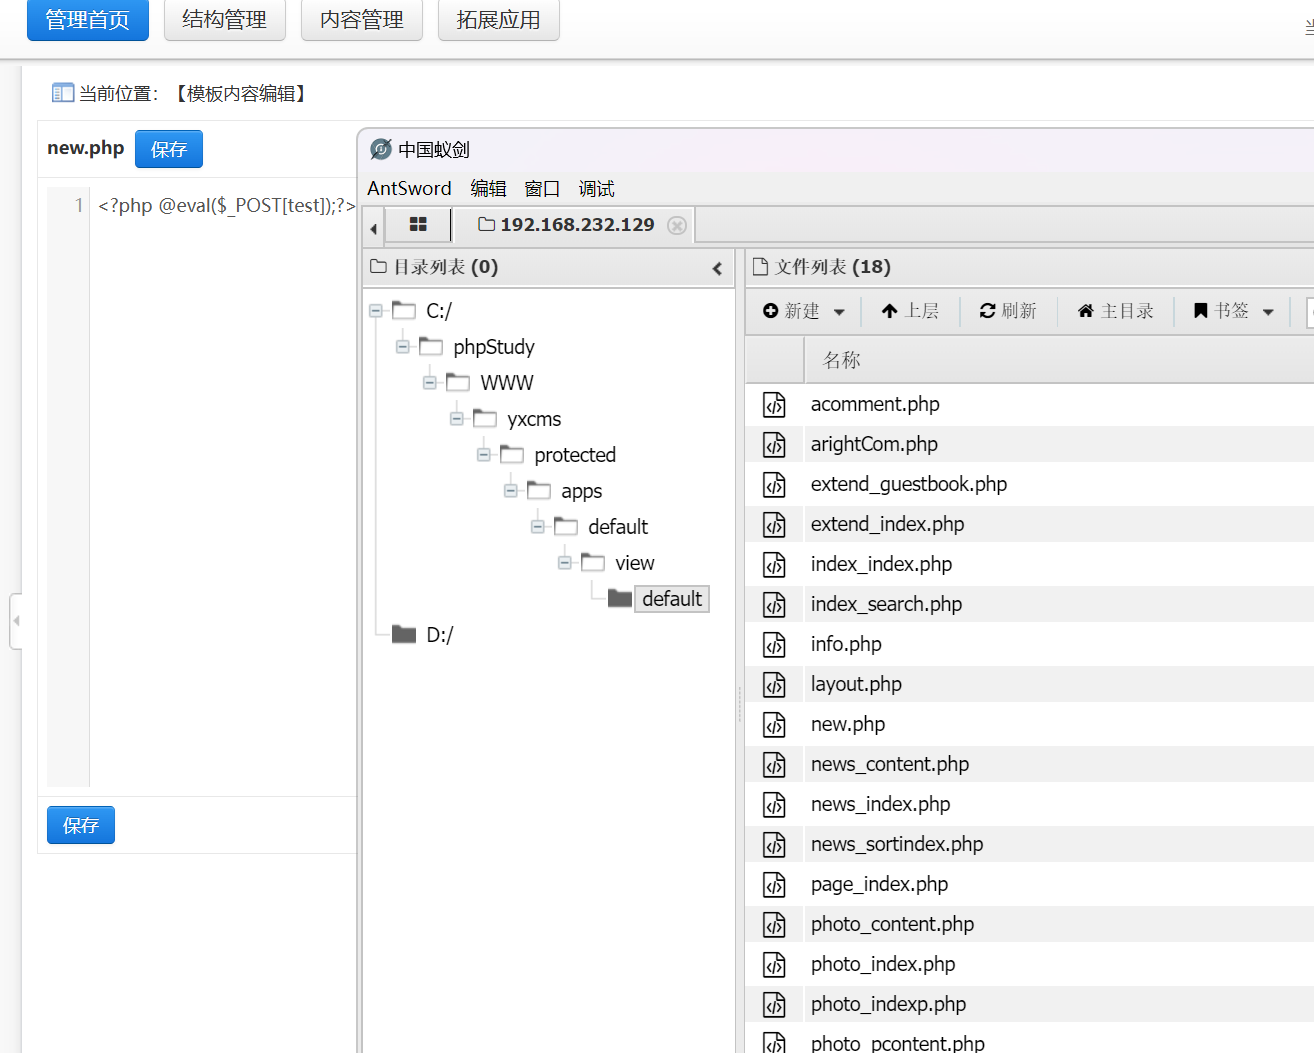Switch to 内容管理 tab
1314x1053 pixels.
tap(362, 20)
